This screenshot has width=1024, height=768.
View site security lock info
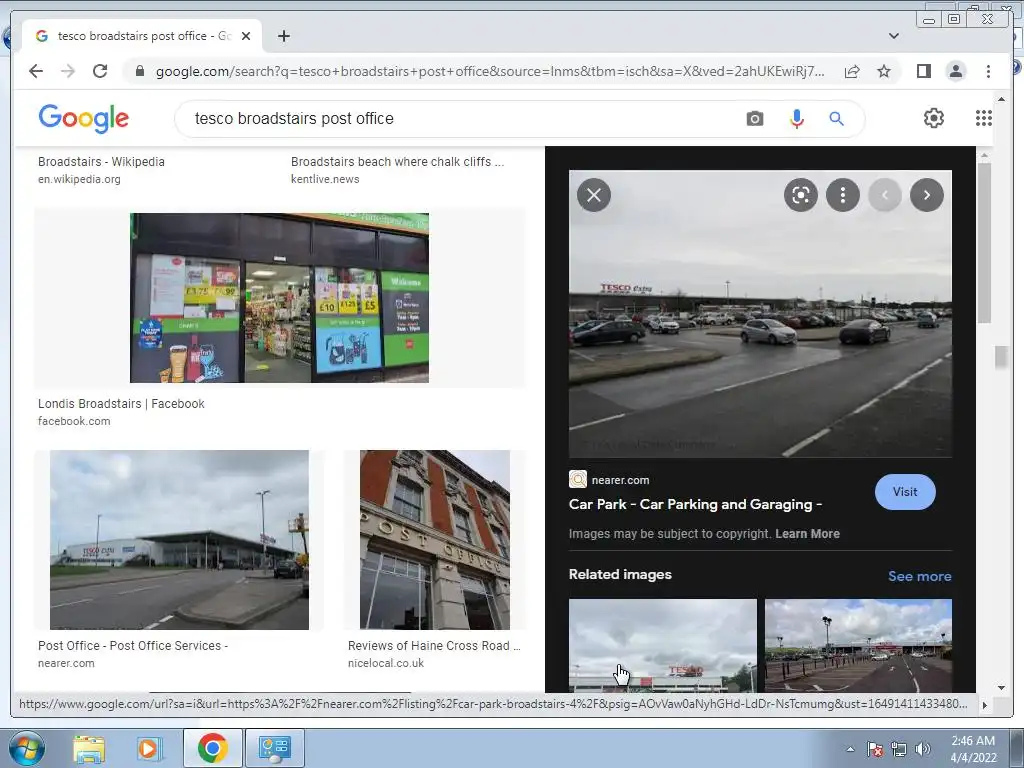pos(140,71)
